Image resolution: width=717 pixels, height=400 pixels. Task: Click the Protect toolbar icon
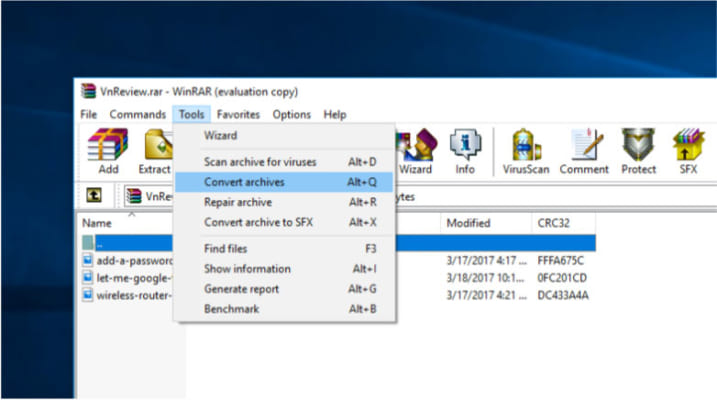[x=638, y=145]
